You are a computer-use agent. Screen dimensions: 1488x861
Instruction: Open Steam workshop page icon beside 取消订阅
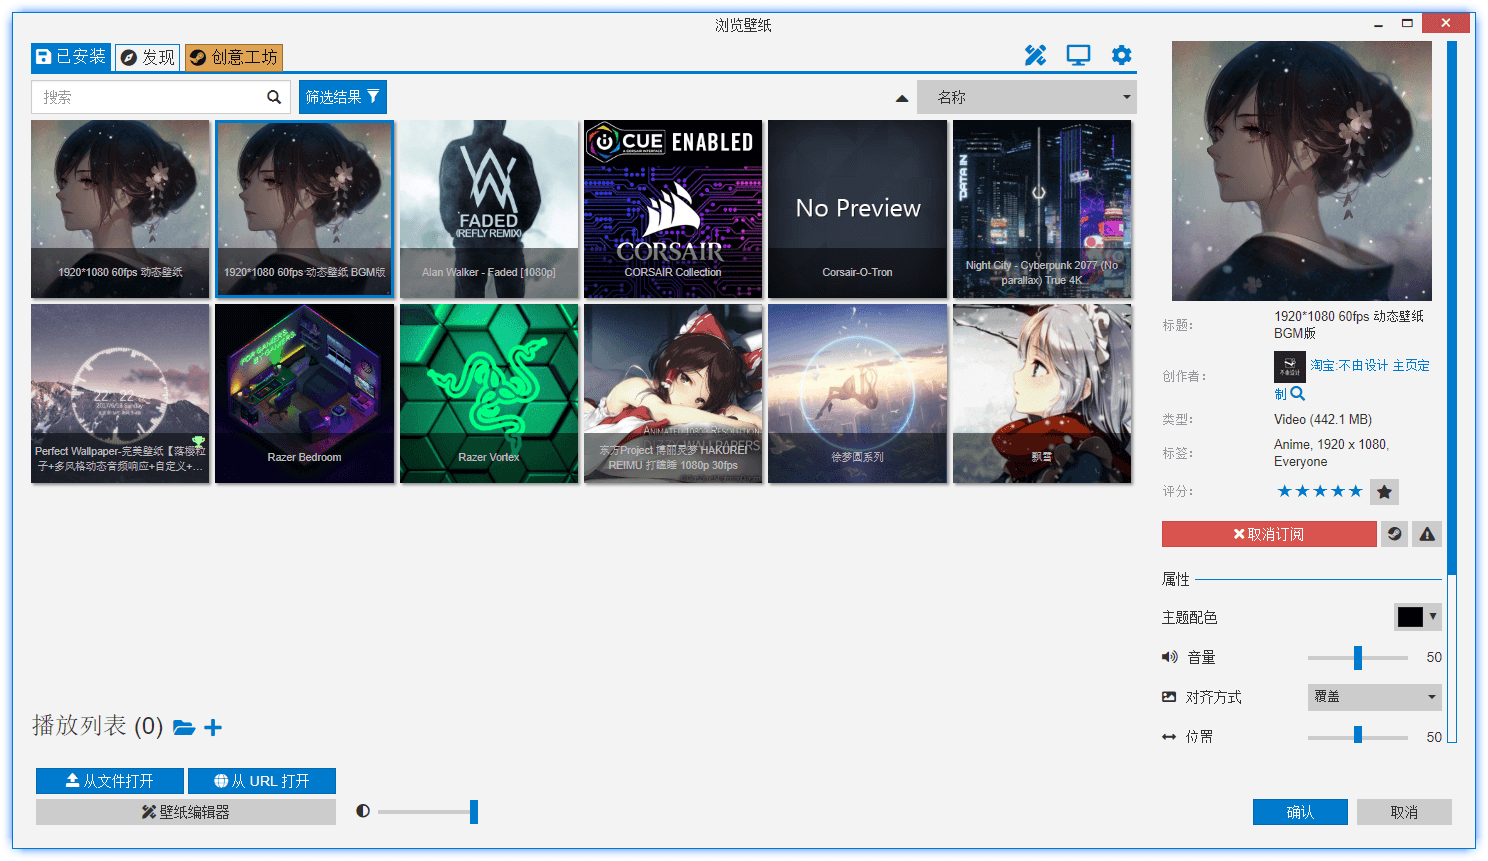[1395, 534]
